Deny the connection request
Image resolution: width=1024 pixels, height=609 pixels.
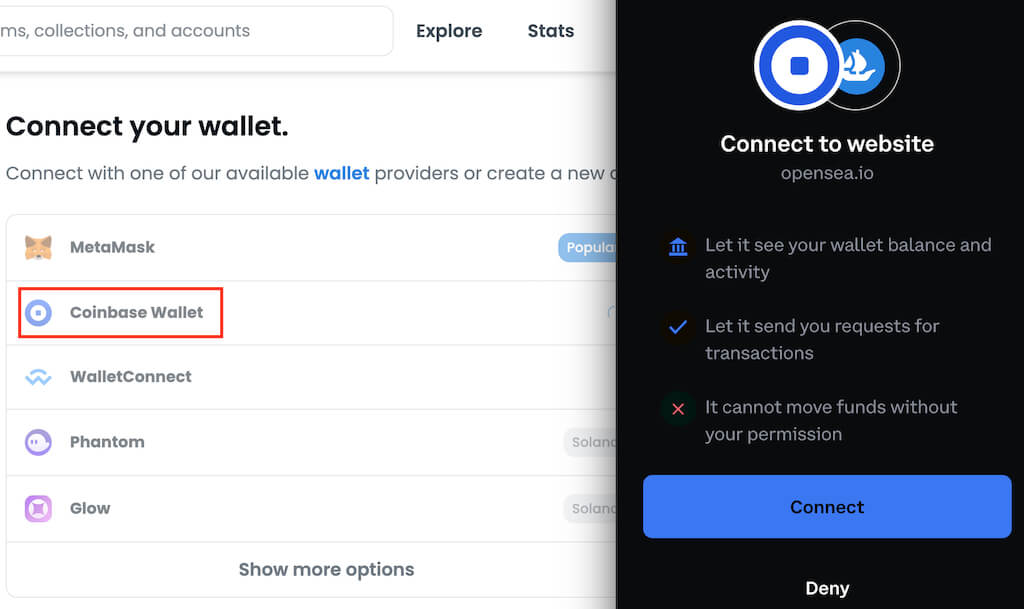pos(827,588)
